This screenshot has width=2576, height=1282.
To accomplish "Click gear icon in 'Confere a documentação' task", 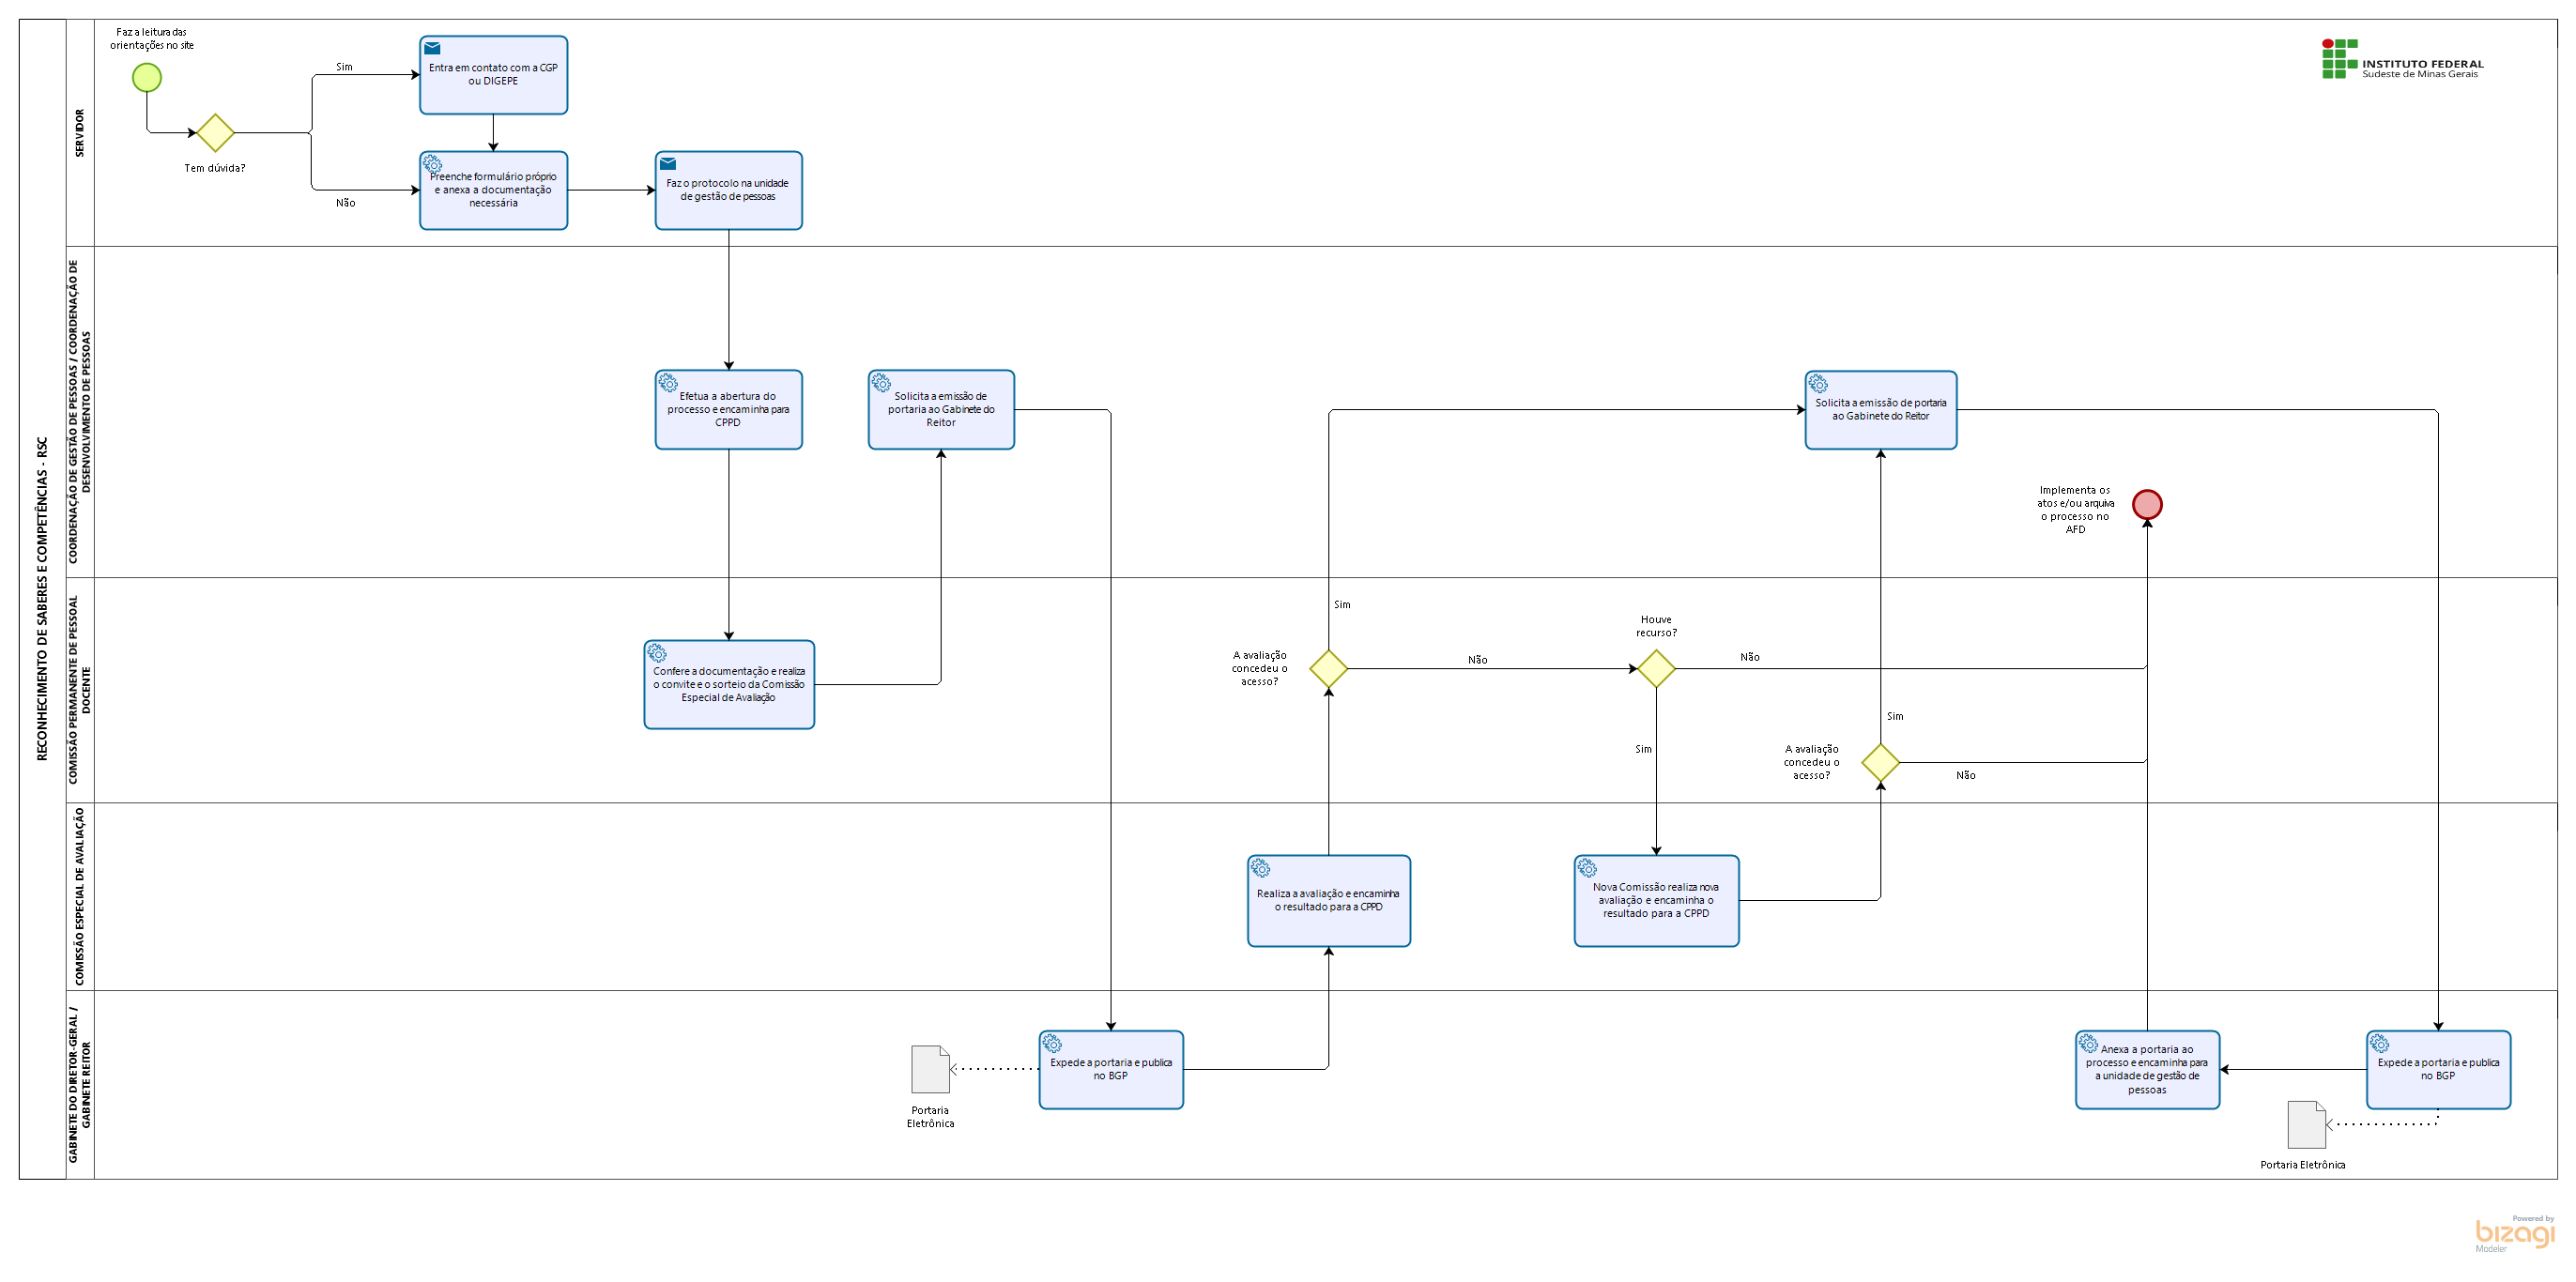I will pyautogui.click(x=657, y=652).
